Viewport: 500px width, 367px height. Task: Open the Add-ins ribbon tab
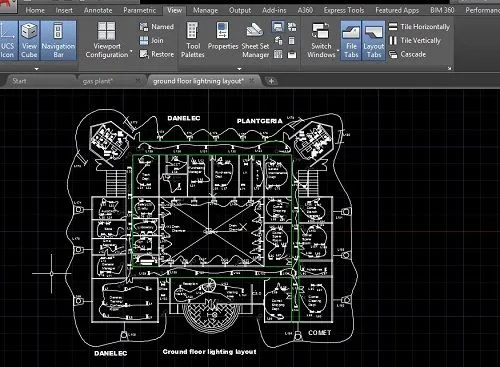pos(274,10)
